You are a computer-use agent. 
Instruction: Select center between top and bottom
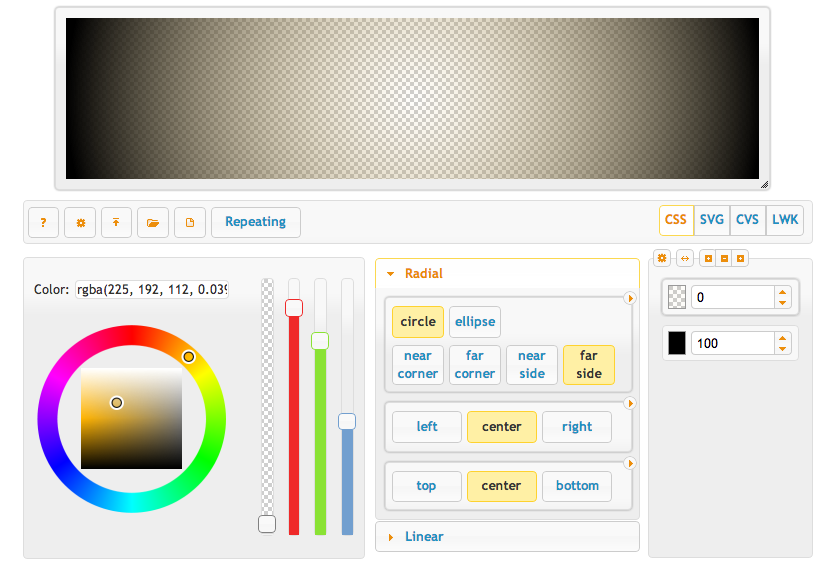(x=502, y=486)
